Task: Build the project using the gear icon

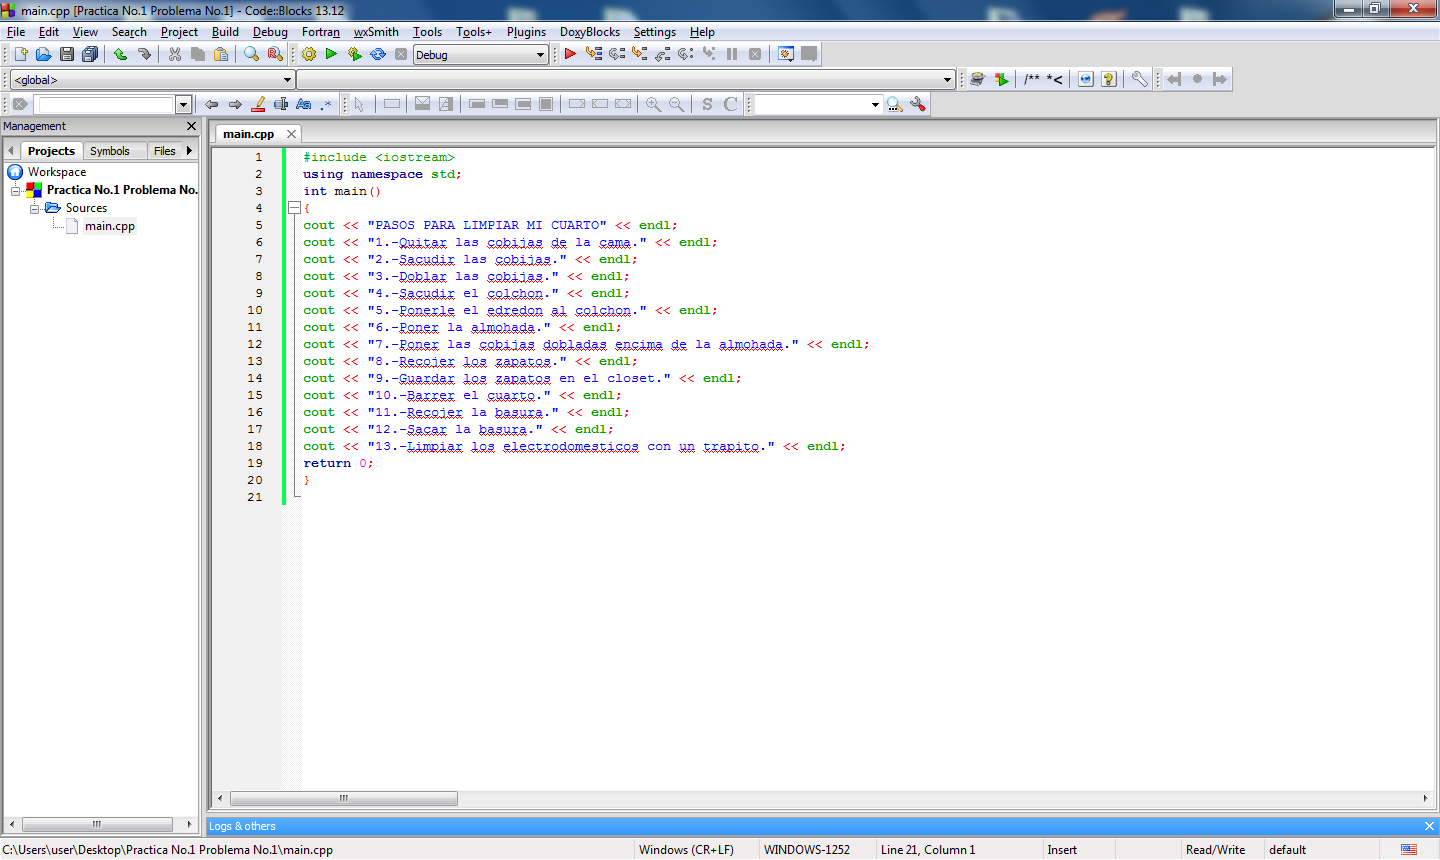Action: point(308,54)
